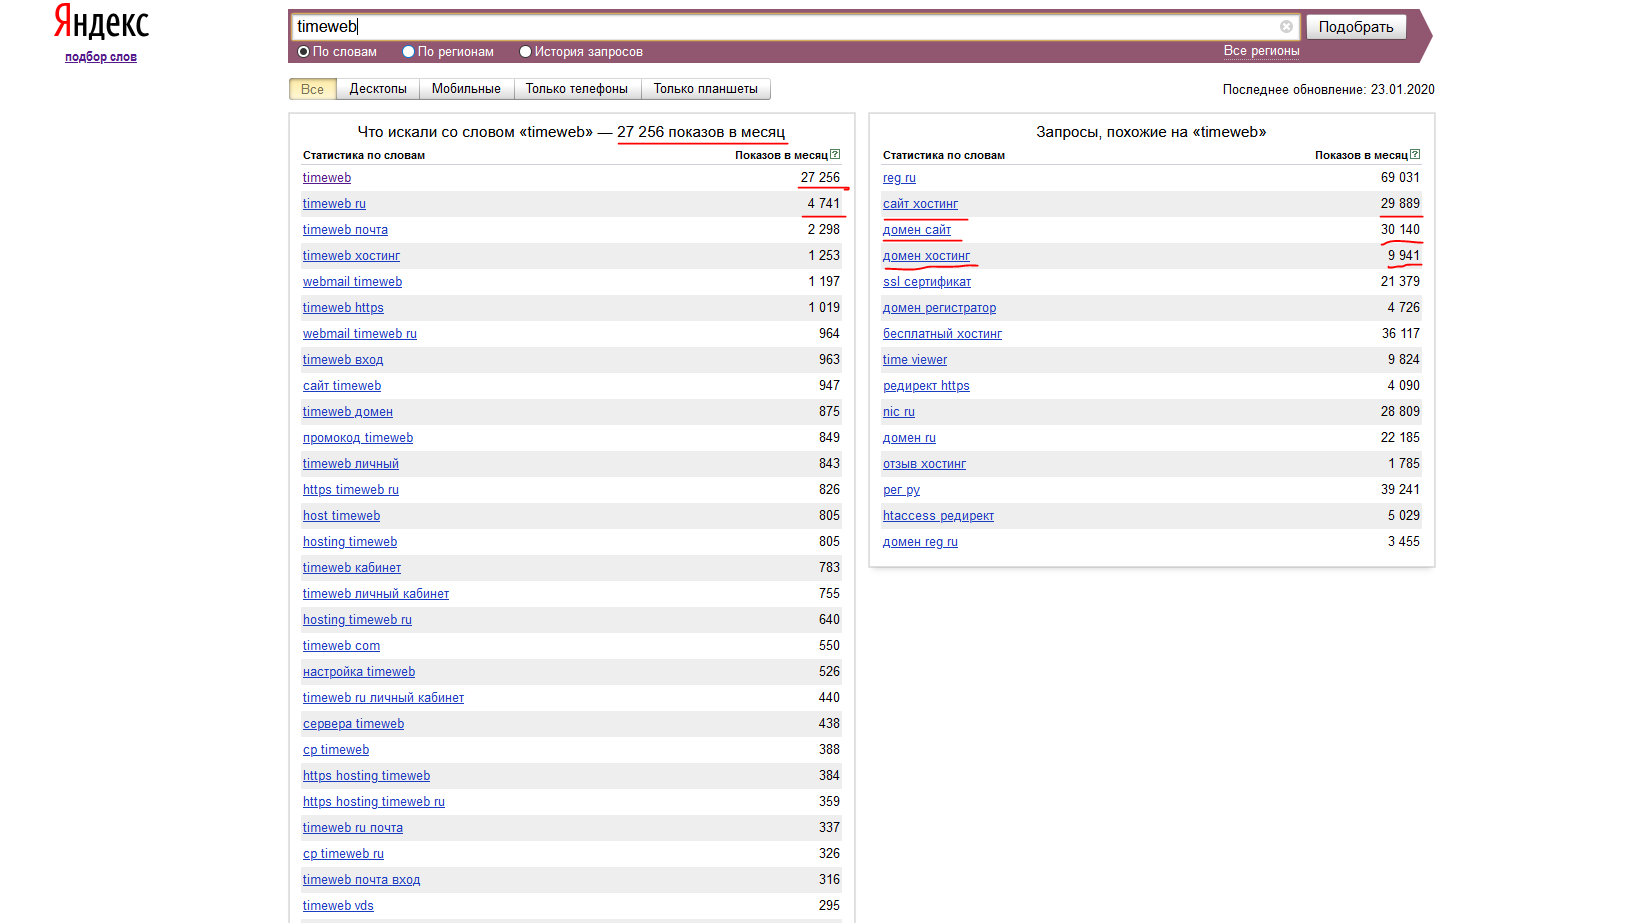The height and width of the screenshot is (923, 1642).
Task: Switch to the 'Мобильные' tab
Action: point(466,89)
